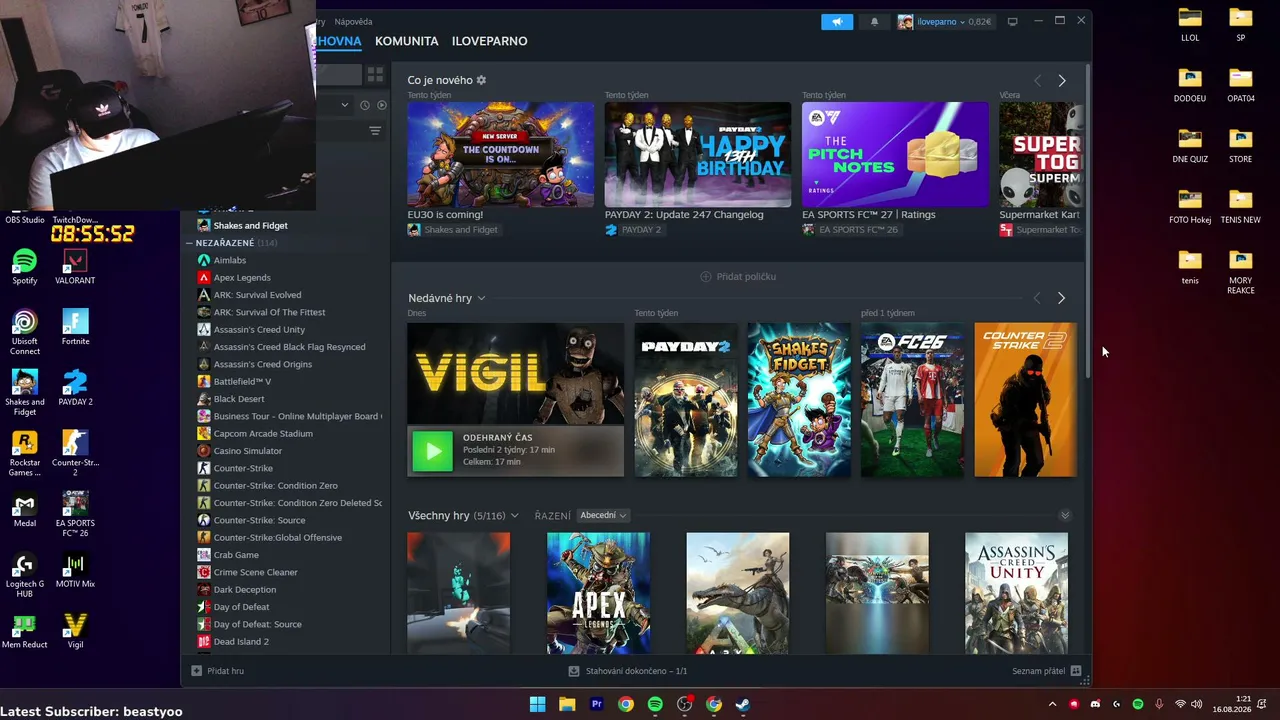Viewport: 1280px width, 720px height.
Task: Collapse the NEZAŘAZENÉ category
Action: (189, 243)
